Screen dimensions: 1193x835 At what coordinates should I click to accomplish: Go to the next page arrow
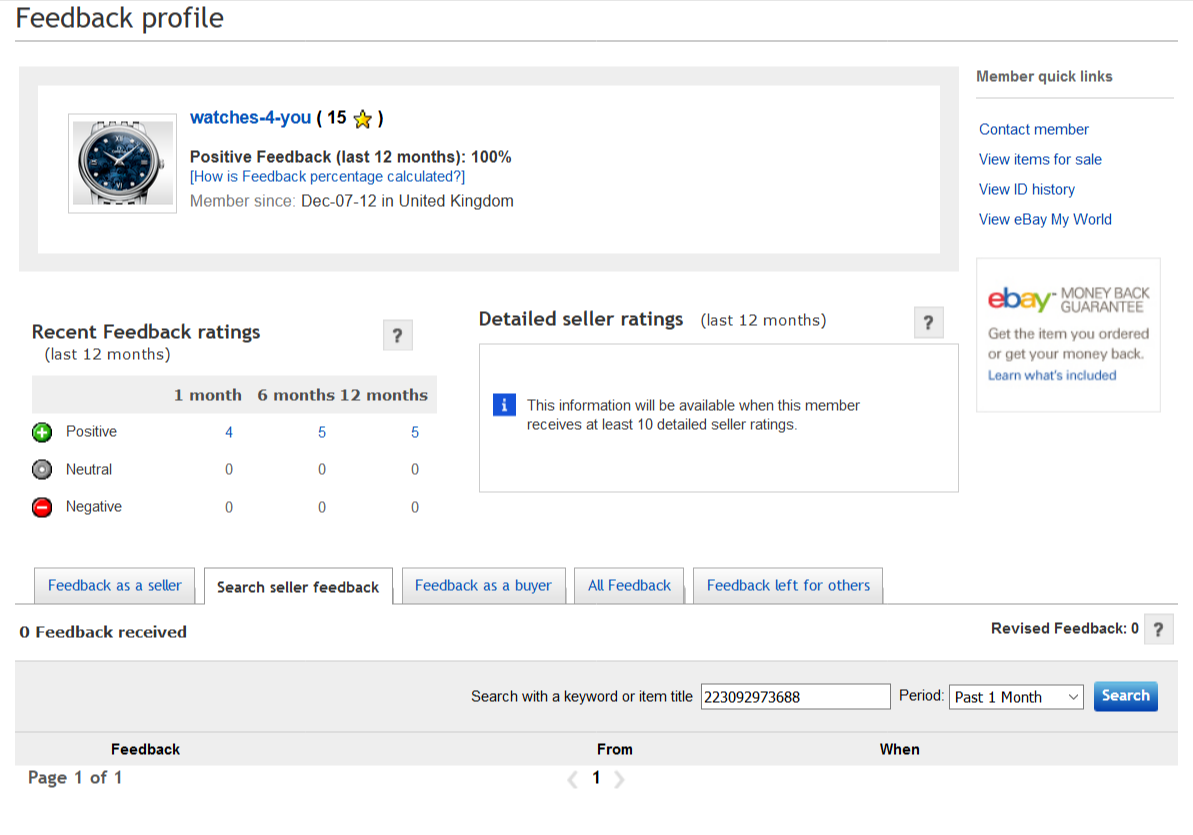click(619, 779)
